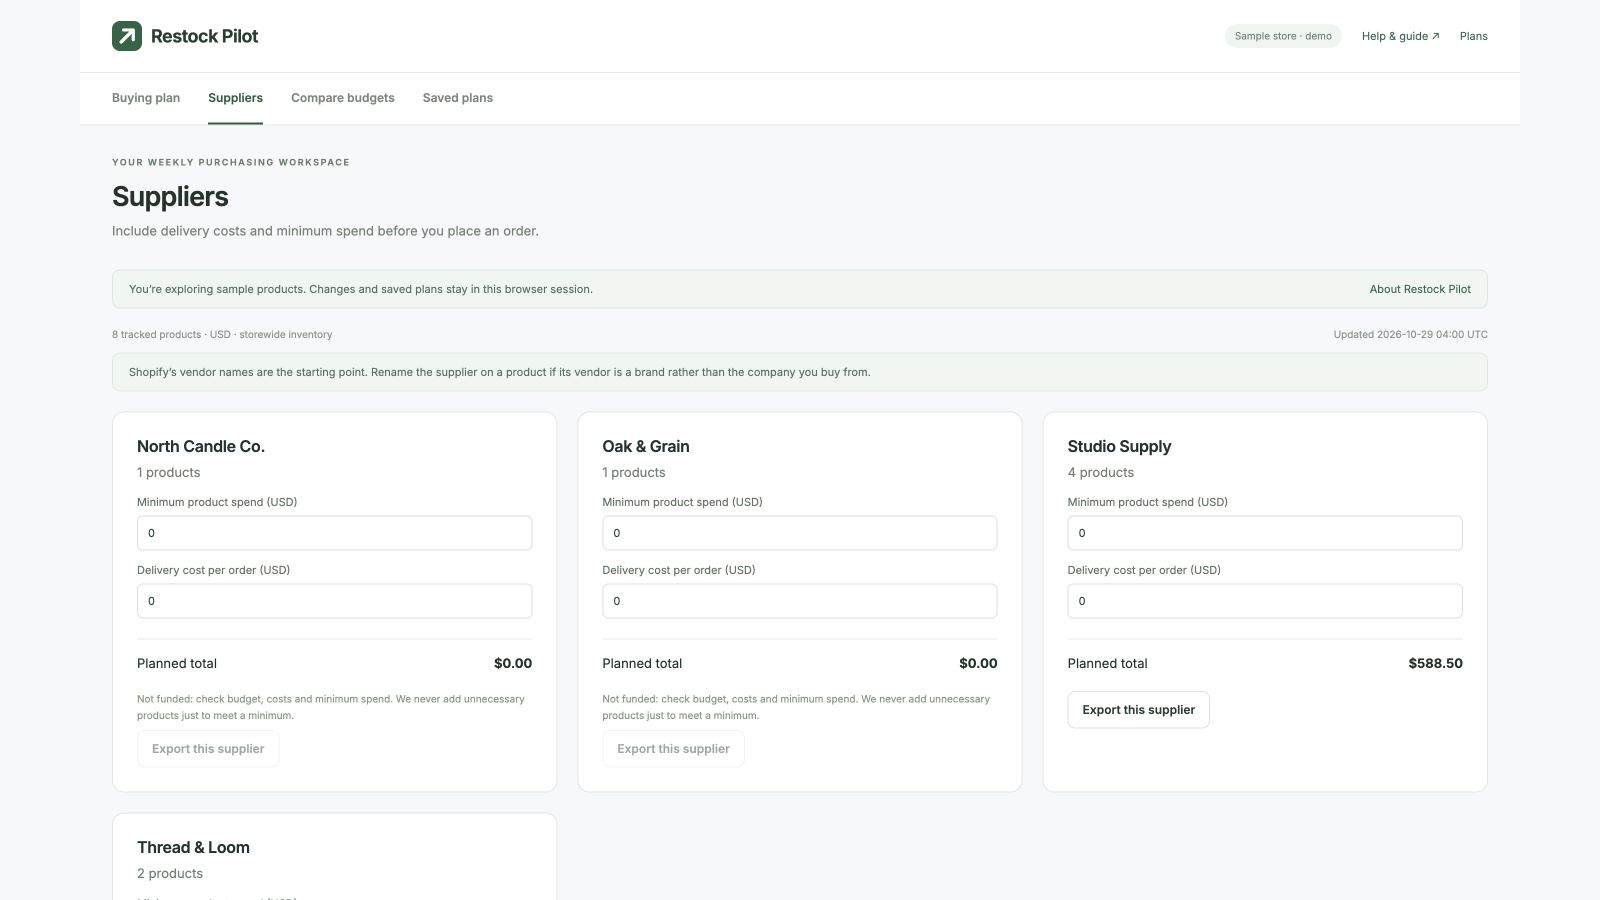Open About Restock Pilot link
The height and width of the screenshot is (900, 1600).
pyautogui.click(x=1420, y=289)
